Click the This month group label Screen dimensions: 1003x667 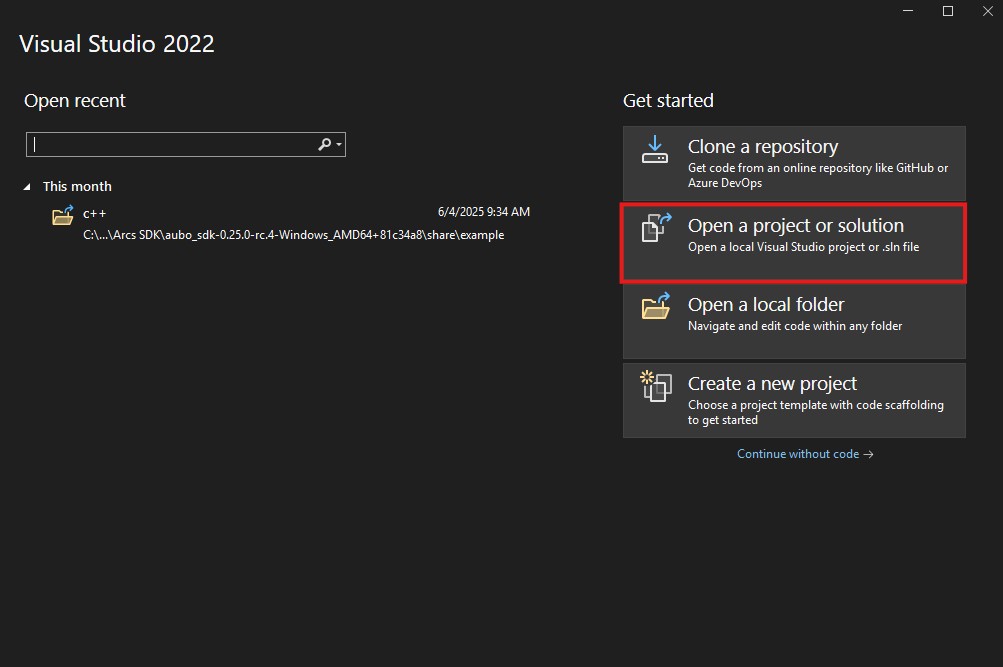click(77, 187)
